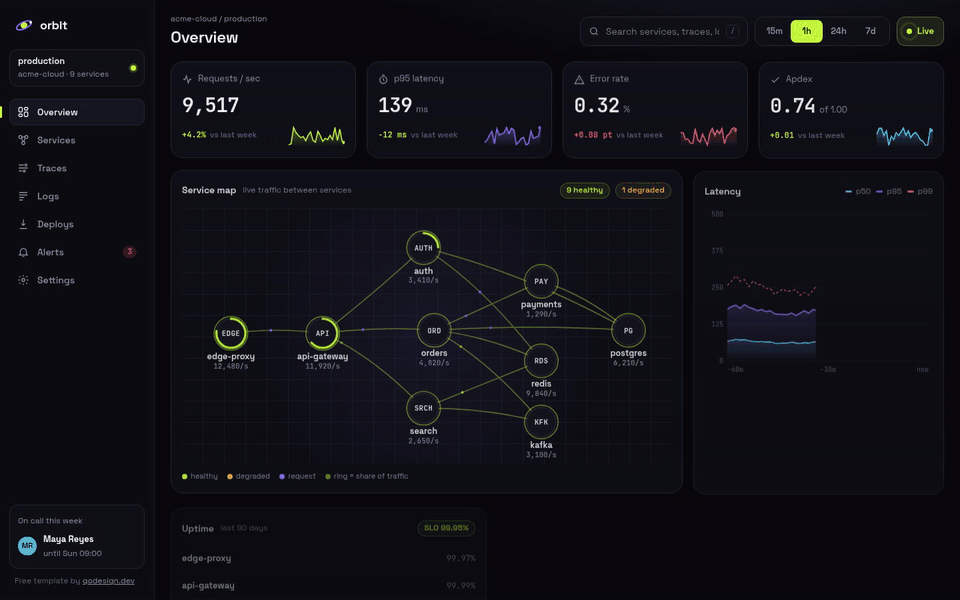Screen dimensions: 960x600
Task: Follow the godesign.dev link
Action: tap(108, 581)
